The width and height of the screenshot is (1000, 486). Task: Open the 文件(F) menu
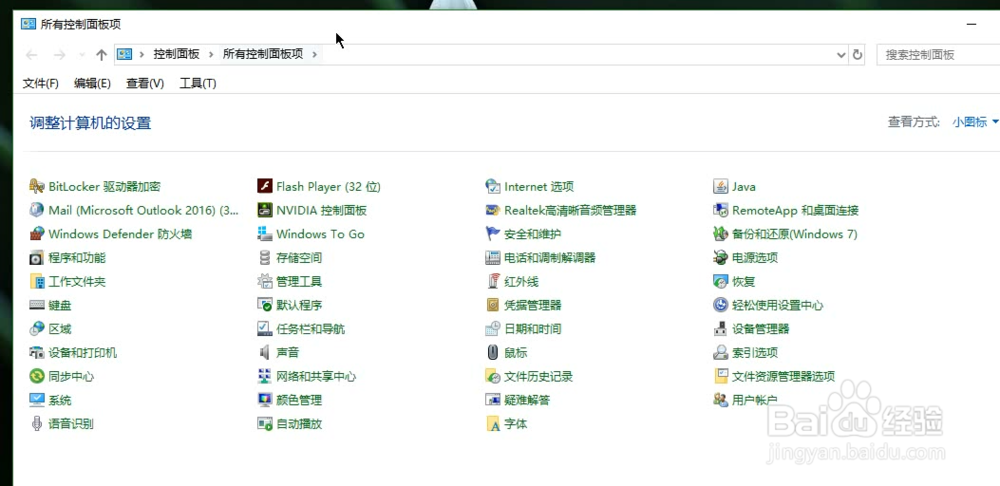pyautogui.click(x=41, y=84)
